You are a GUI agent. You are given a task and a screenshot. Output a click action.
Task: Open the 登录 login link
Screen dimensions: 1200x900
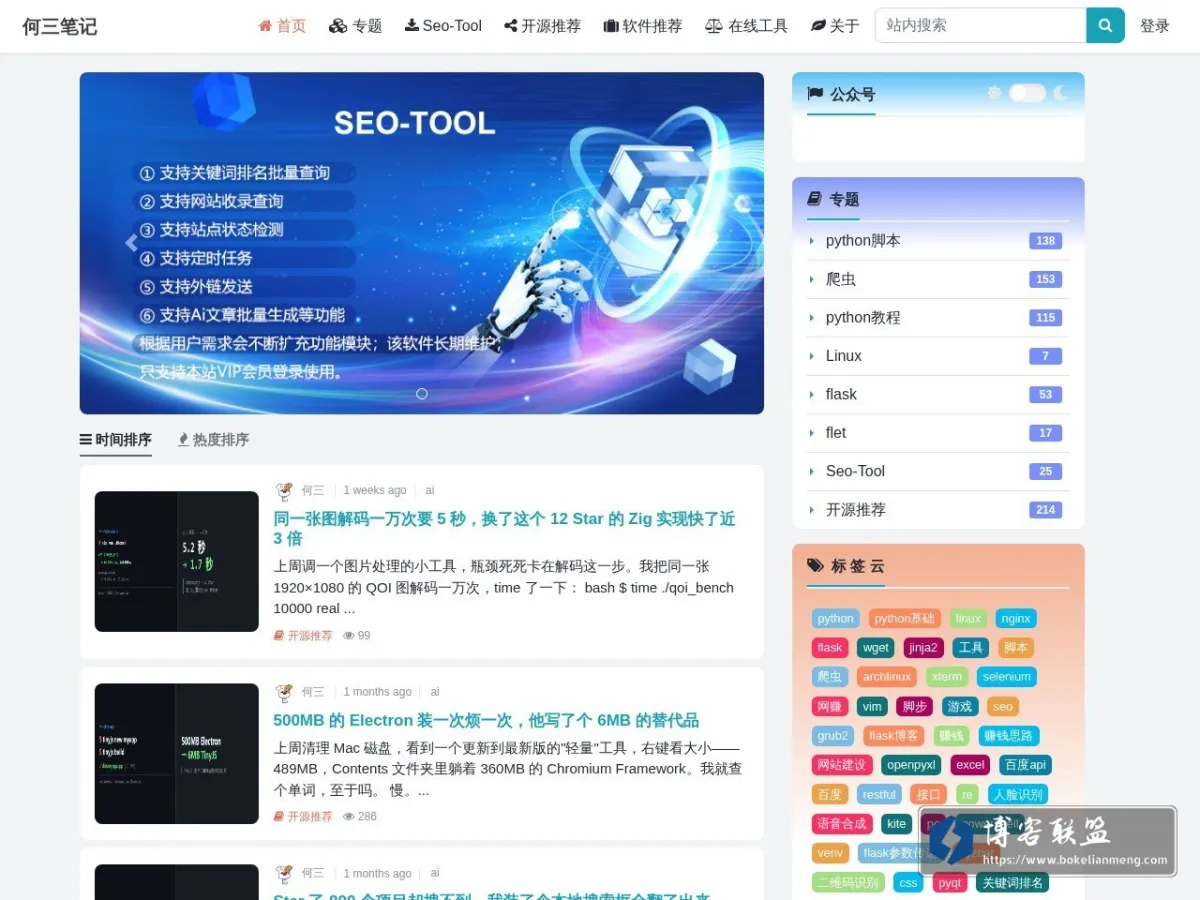coord(1155,26)
